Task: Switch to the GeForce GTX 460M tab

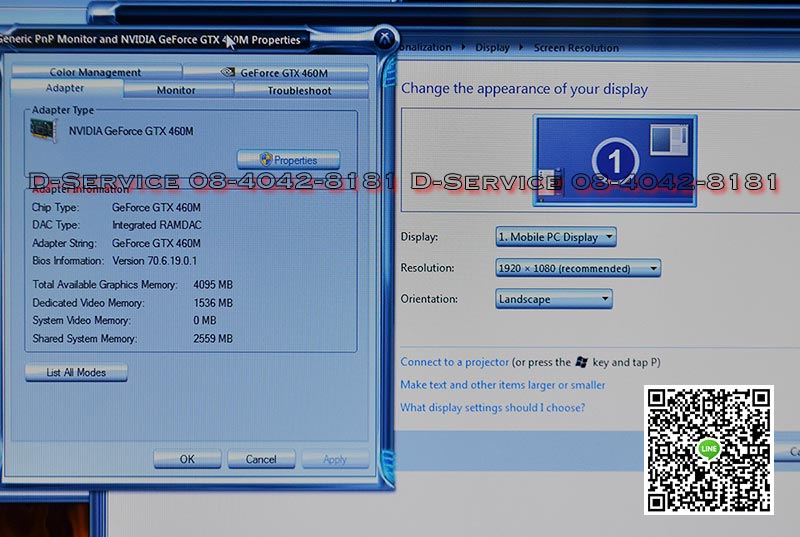Action: (276, 72)
